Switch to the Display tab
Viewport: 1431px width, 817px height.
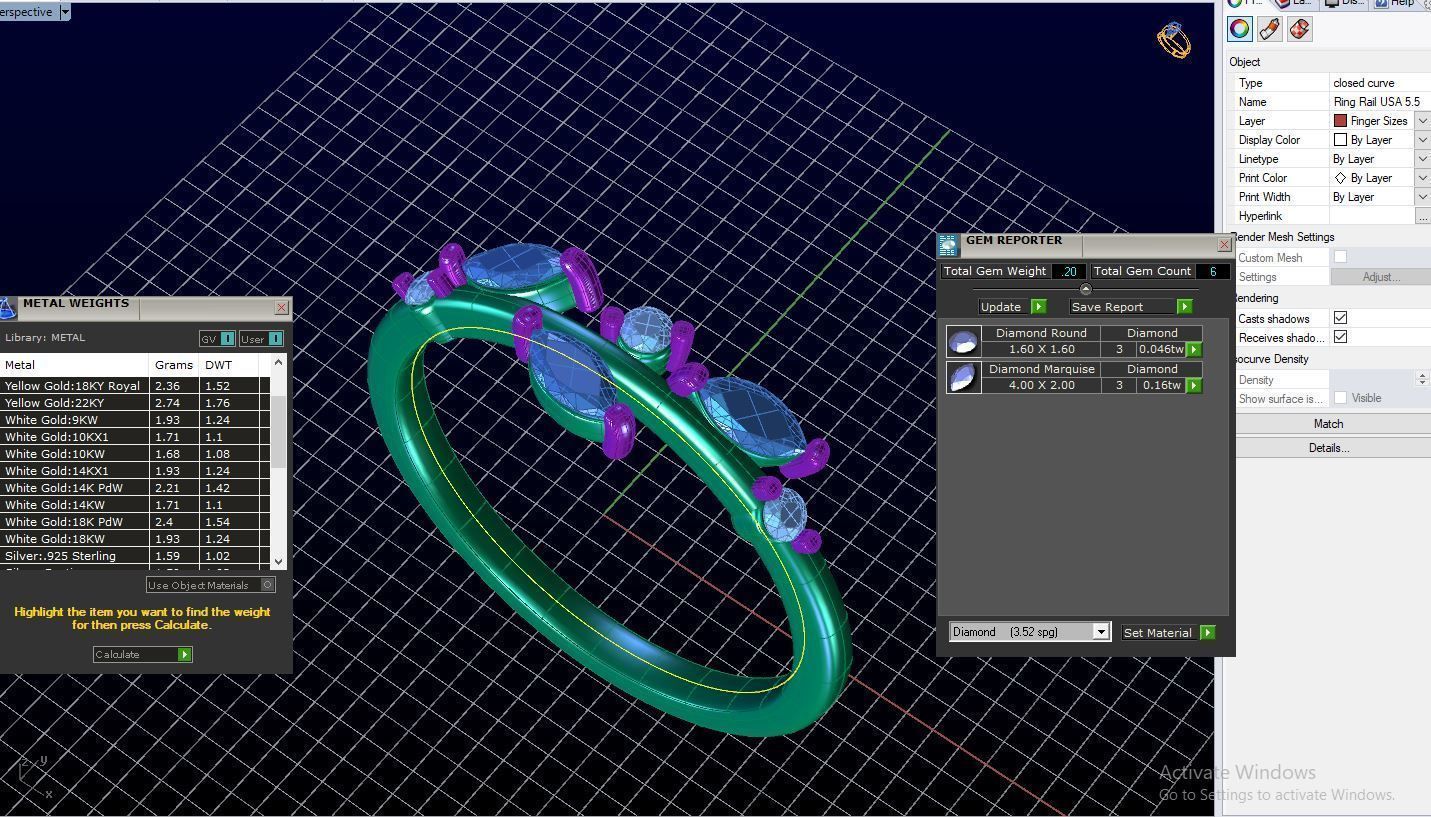(x=1345, y=3)
